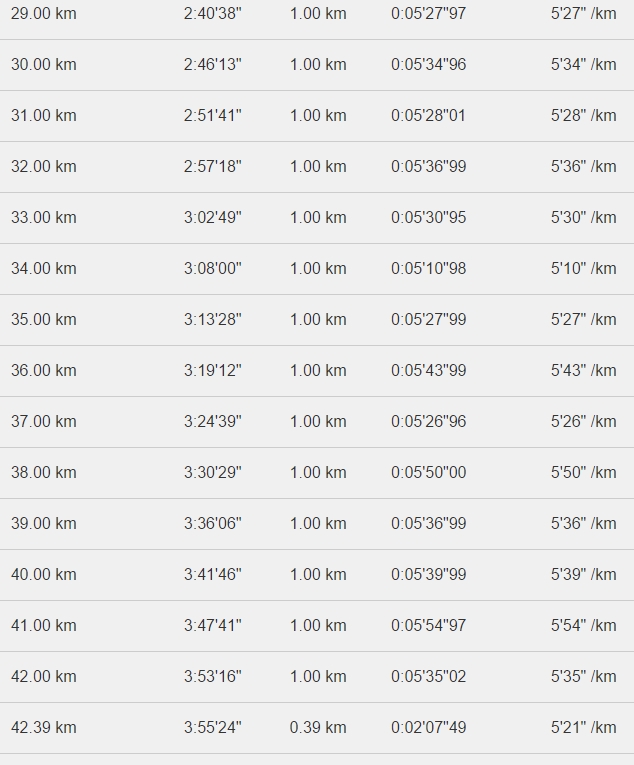Click pace 5'50" /km
This screenshot has width=634, height=765.
[583, 472]
